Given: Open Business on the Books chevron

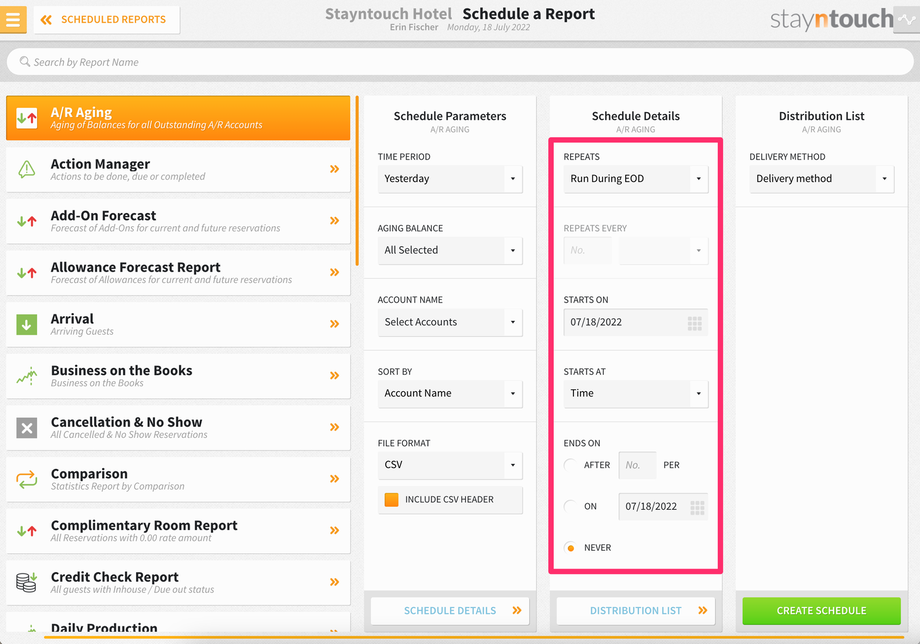Looking at the screenshot, I should (x=334, y=375).
